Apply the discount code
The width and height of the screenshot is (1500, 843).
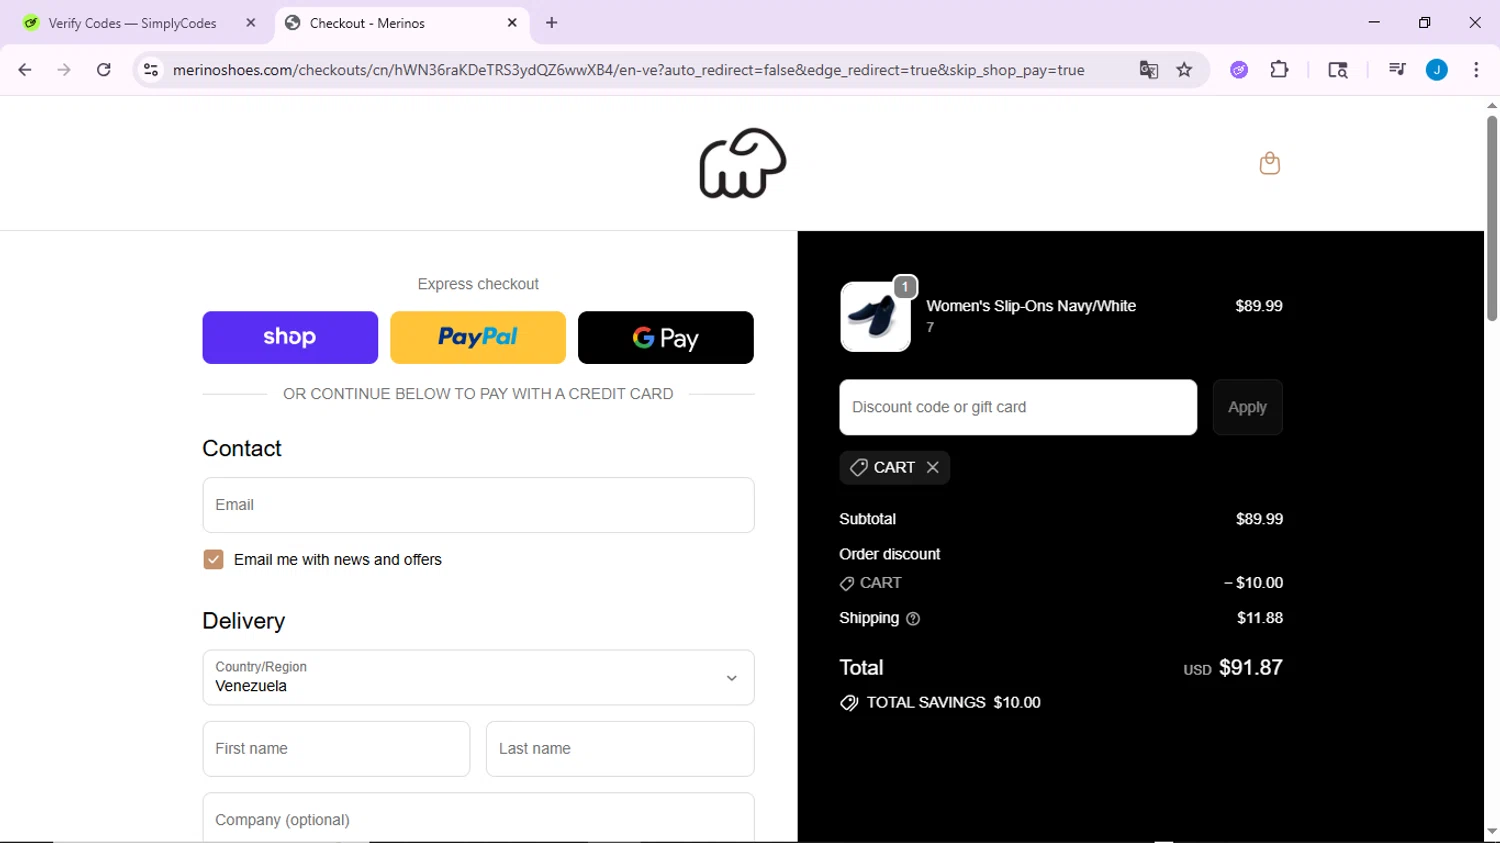[x=1247, y=407]
